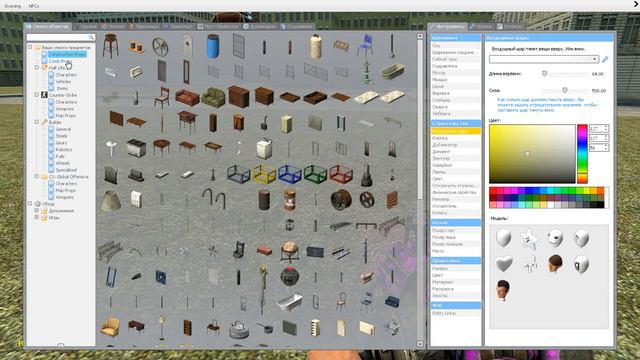Expand the Дополнения tree node
640x360 pixels.
click(36, 211)
